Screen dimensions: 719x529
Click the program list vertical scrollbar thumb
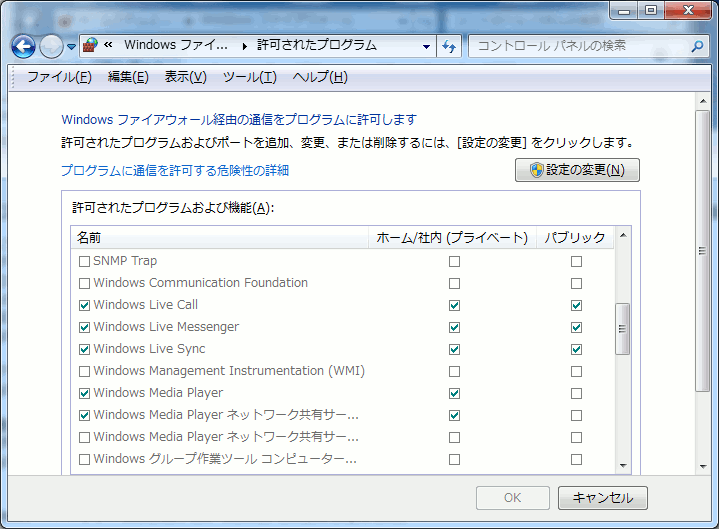(x=623, y=329)
